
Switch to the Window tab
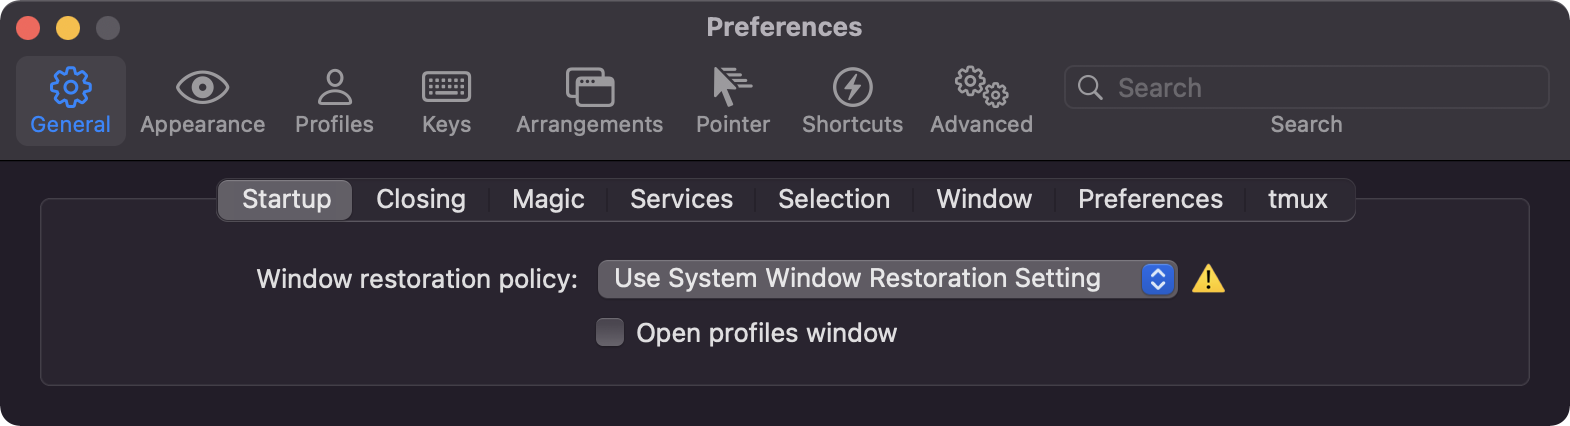(x=984, y=199)
